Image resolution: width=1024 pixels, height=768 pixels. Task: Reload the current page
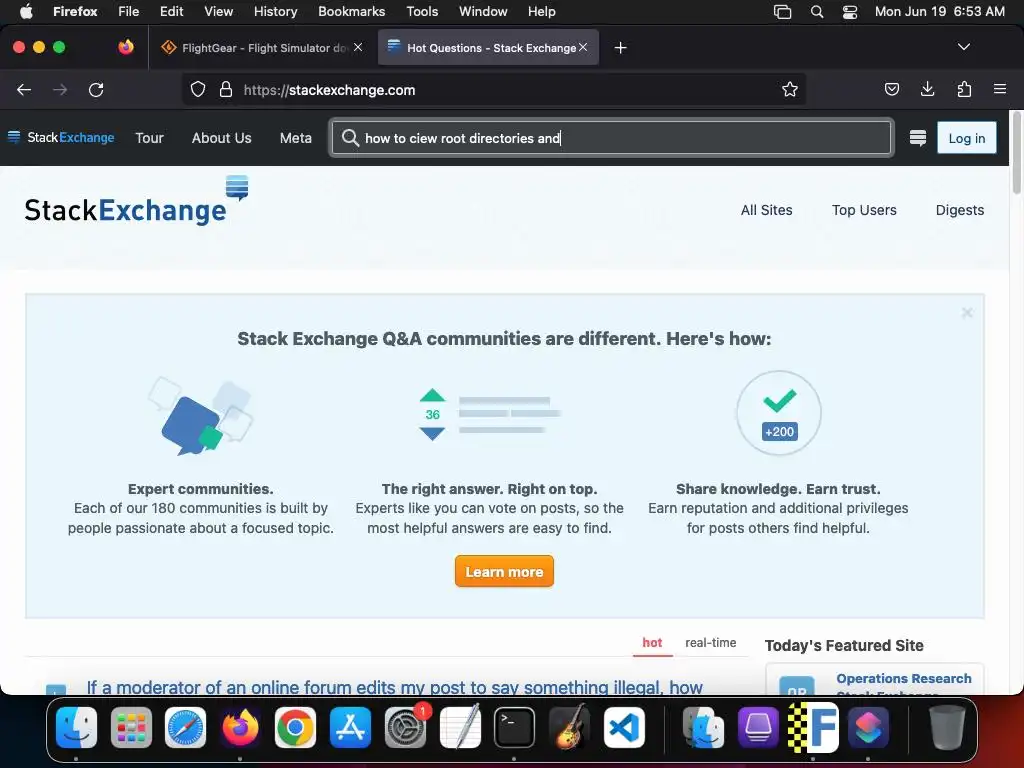(x=96, y=89)
